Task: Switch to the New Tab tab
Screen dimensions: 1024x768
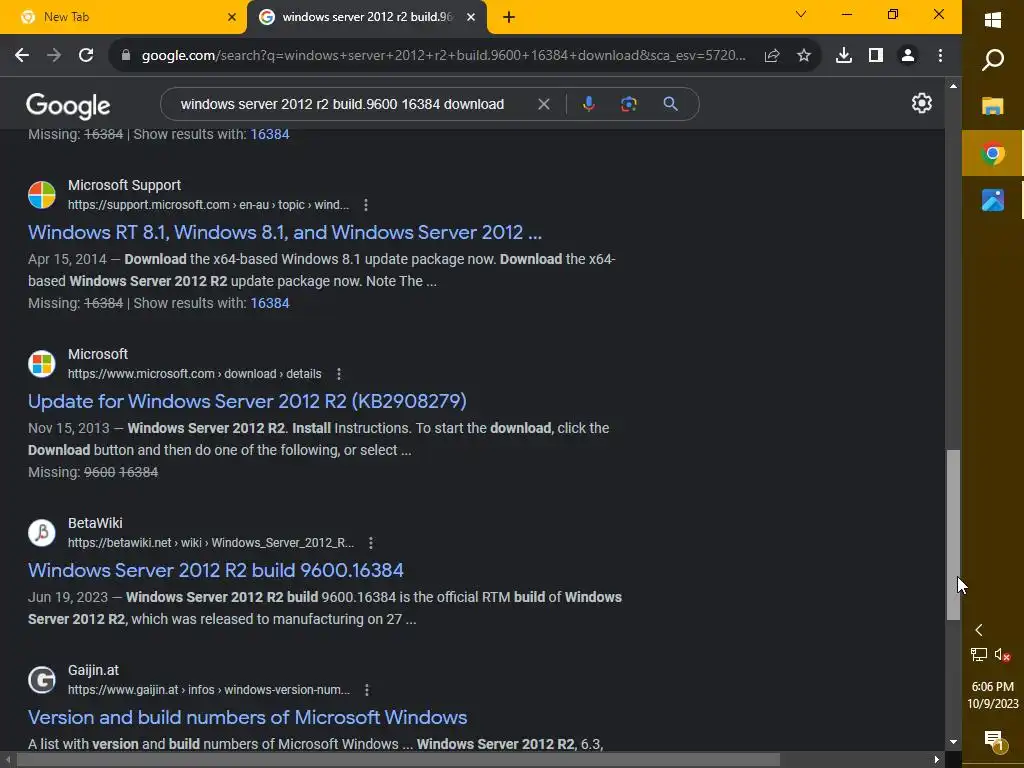Action: click(x=123, y=17)
